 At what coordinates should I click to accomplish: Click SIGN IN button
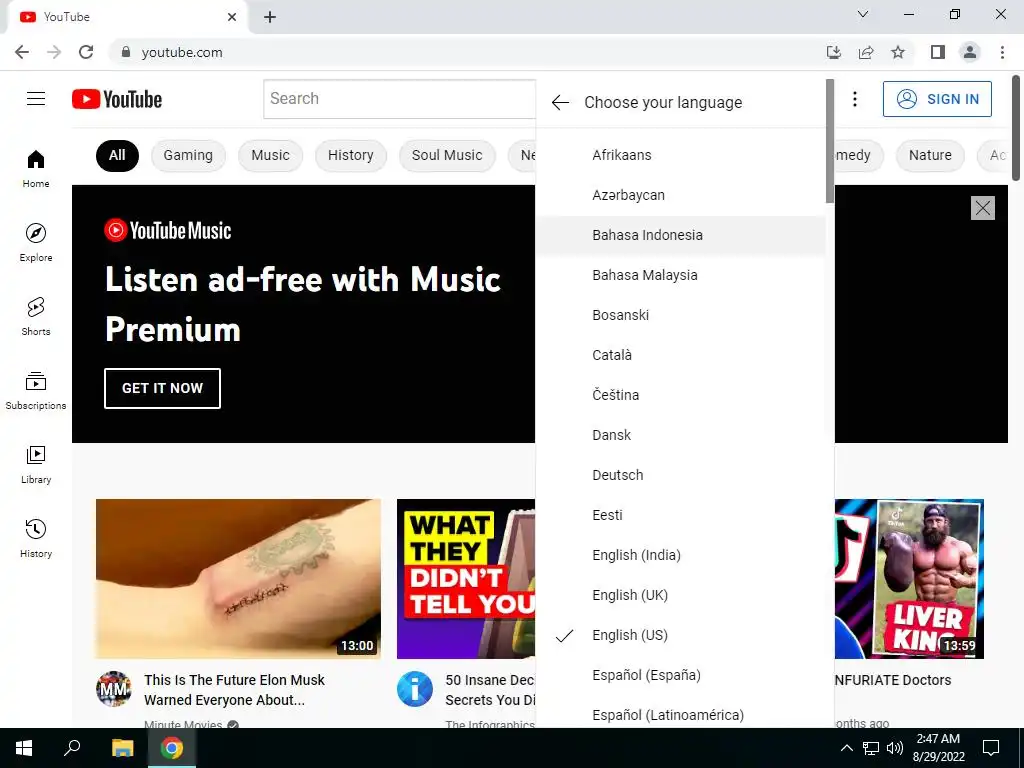point(937,99)
